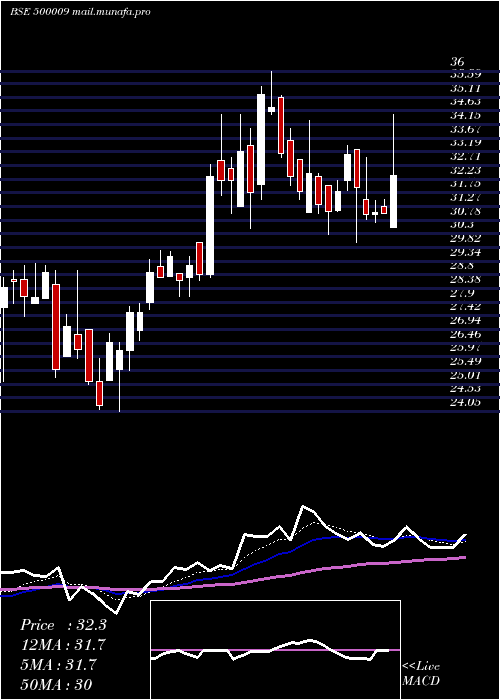
Task: Click the 25.01 price axis label
Action: (x=465, y=376)
